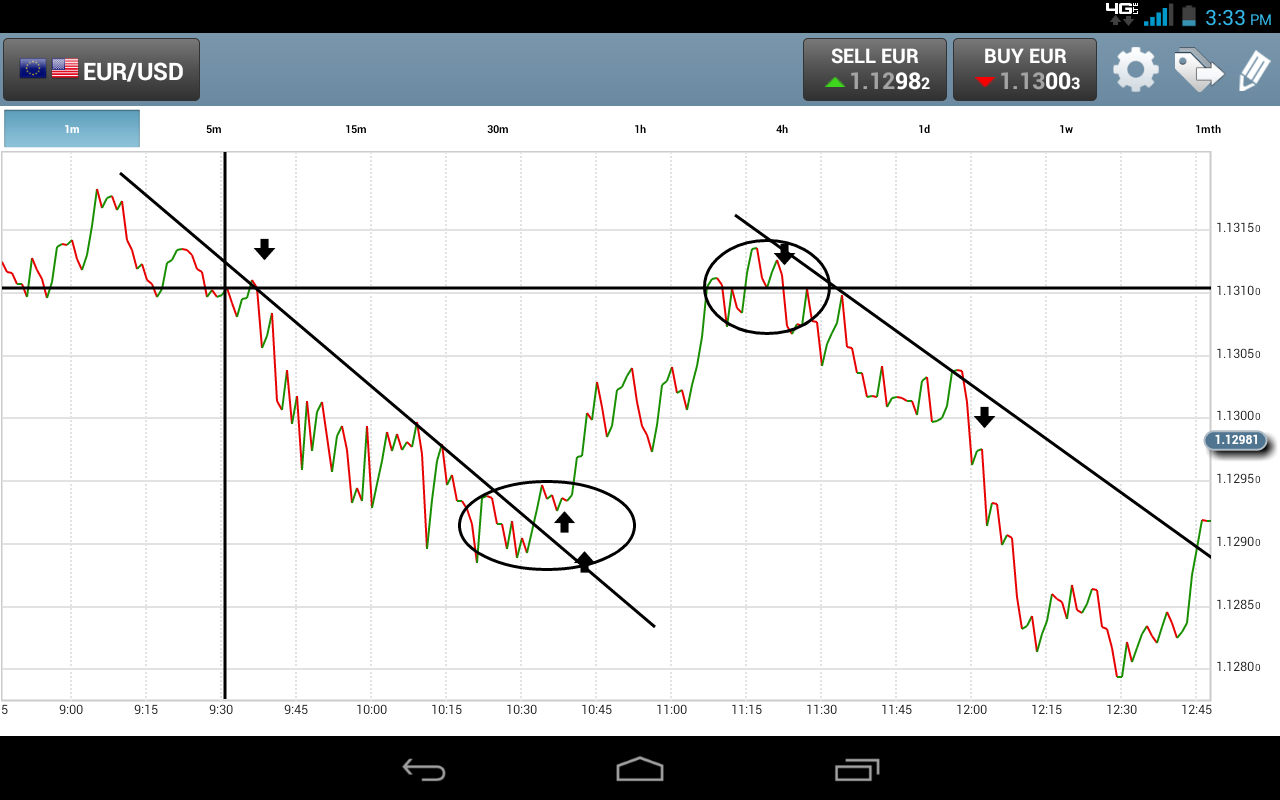Tap the 9:15 time axis label
1280x800 pixels.
(x=146, y=710)
